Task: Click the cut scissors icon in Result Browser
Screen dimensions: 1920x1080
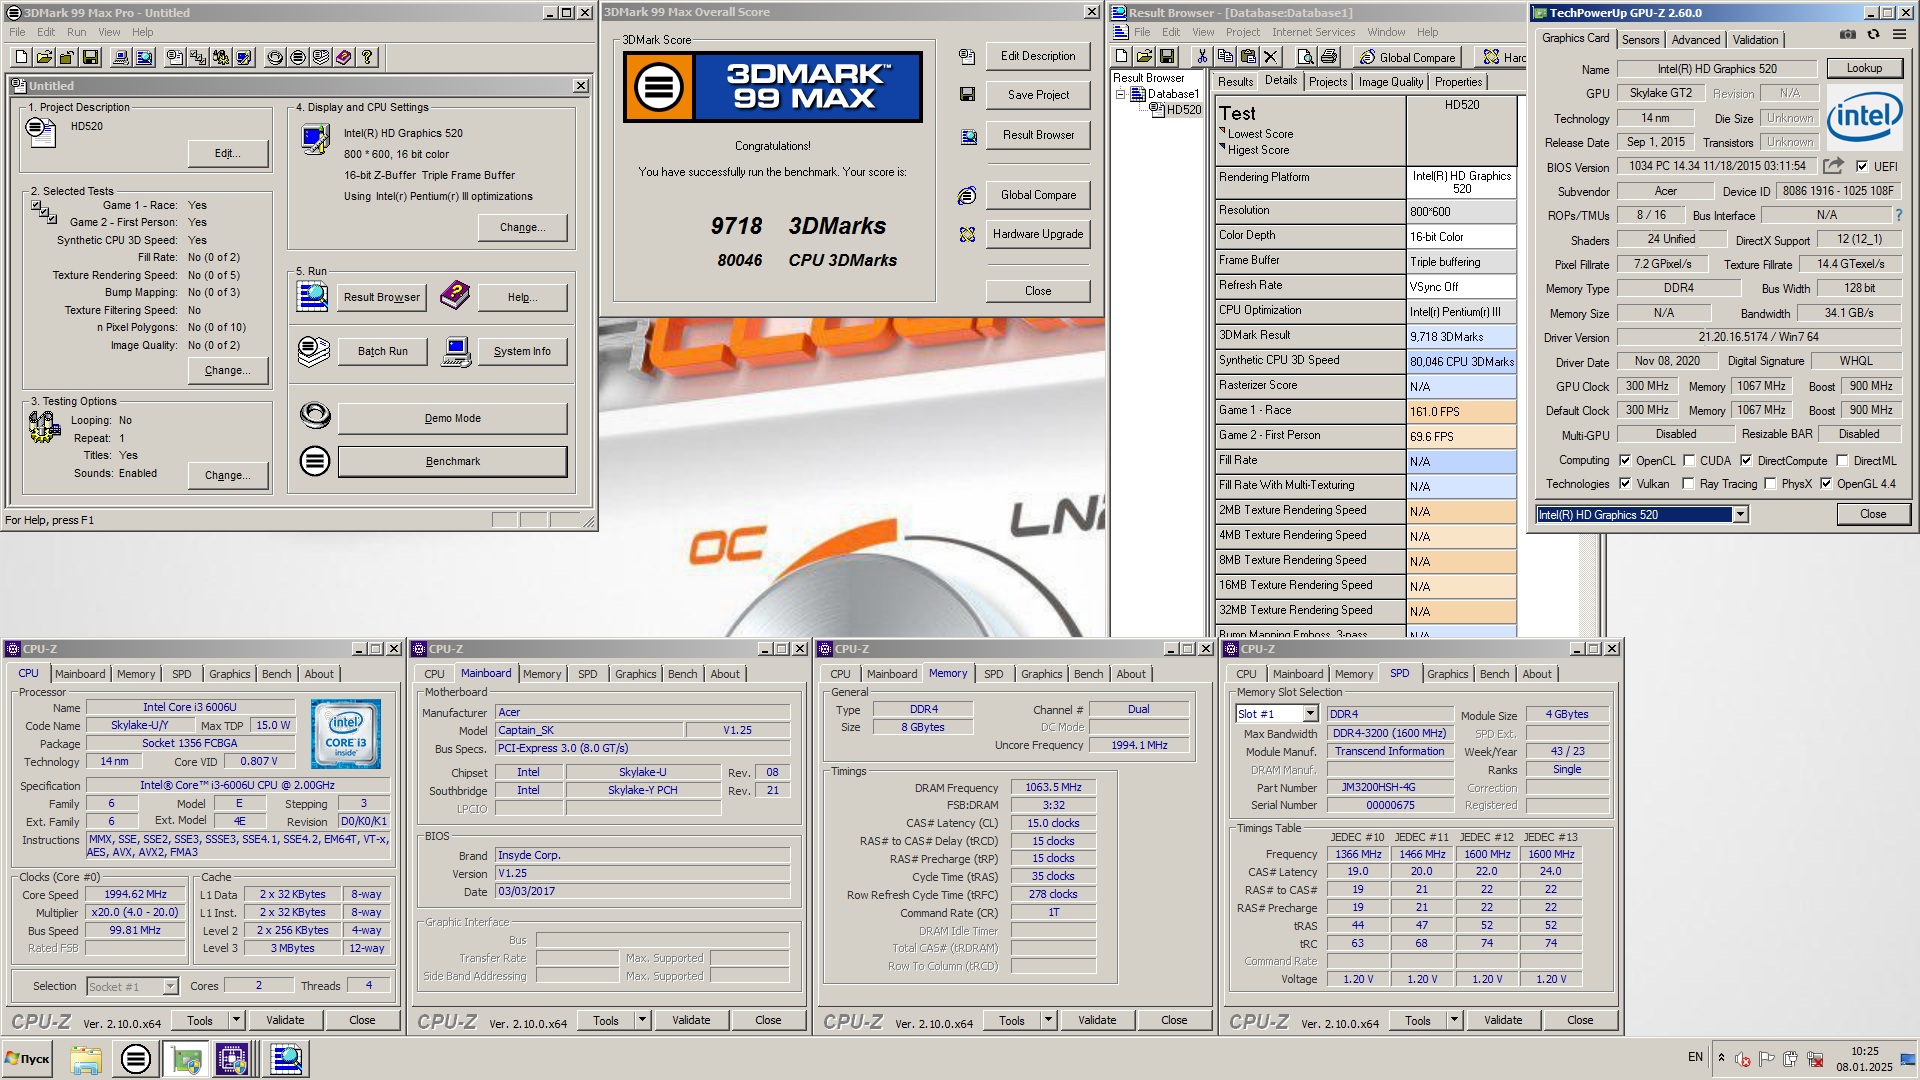Action: click(1203, 57)
